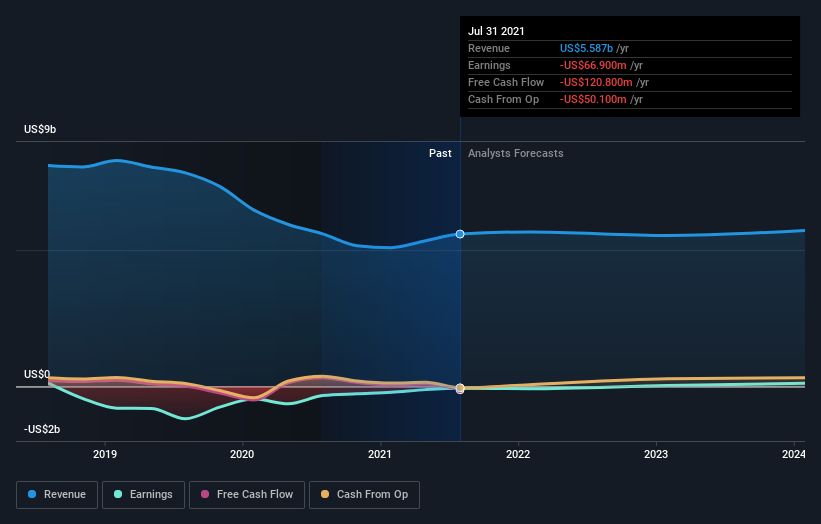
Task: Click the US$9b axis label
Action: (x=40, y=129)
